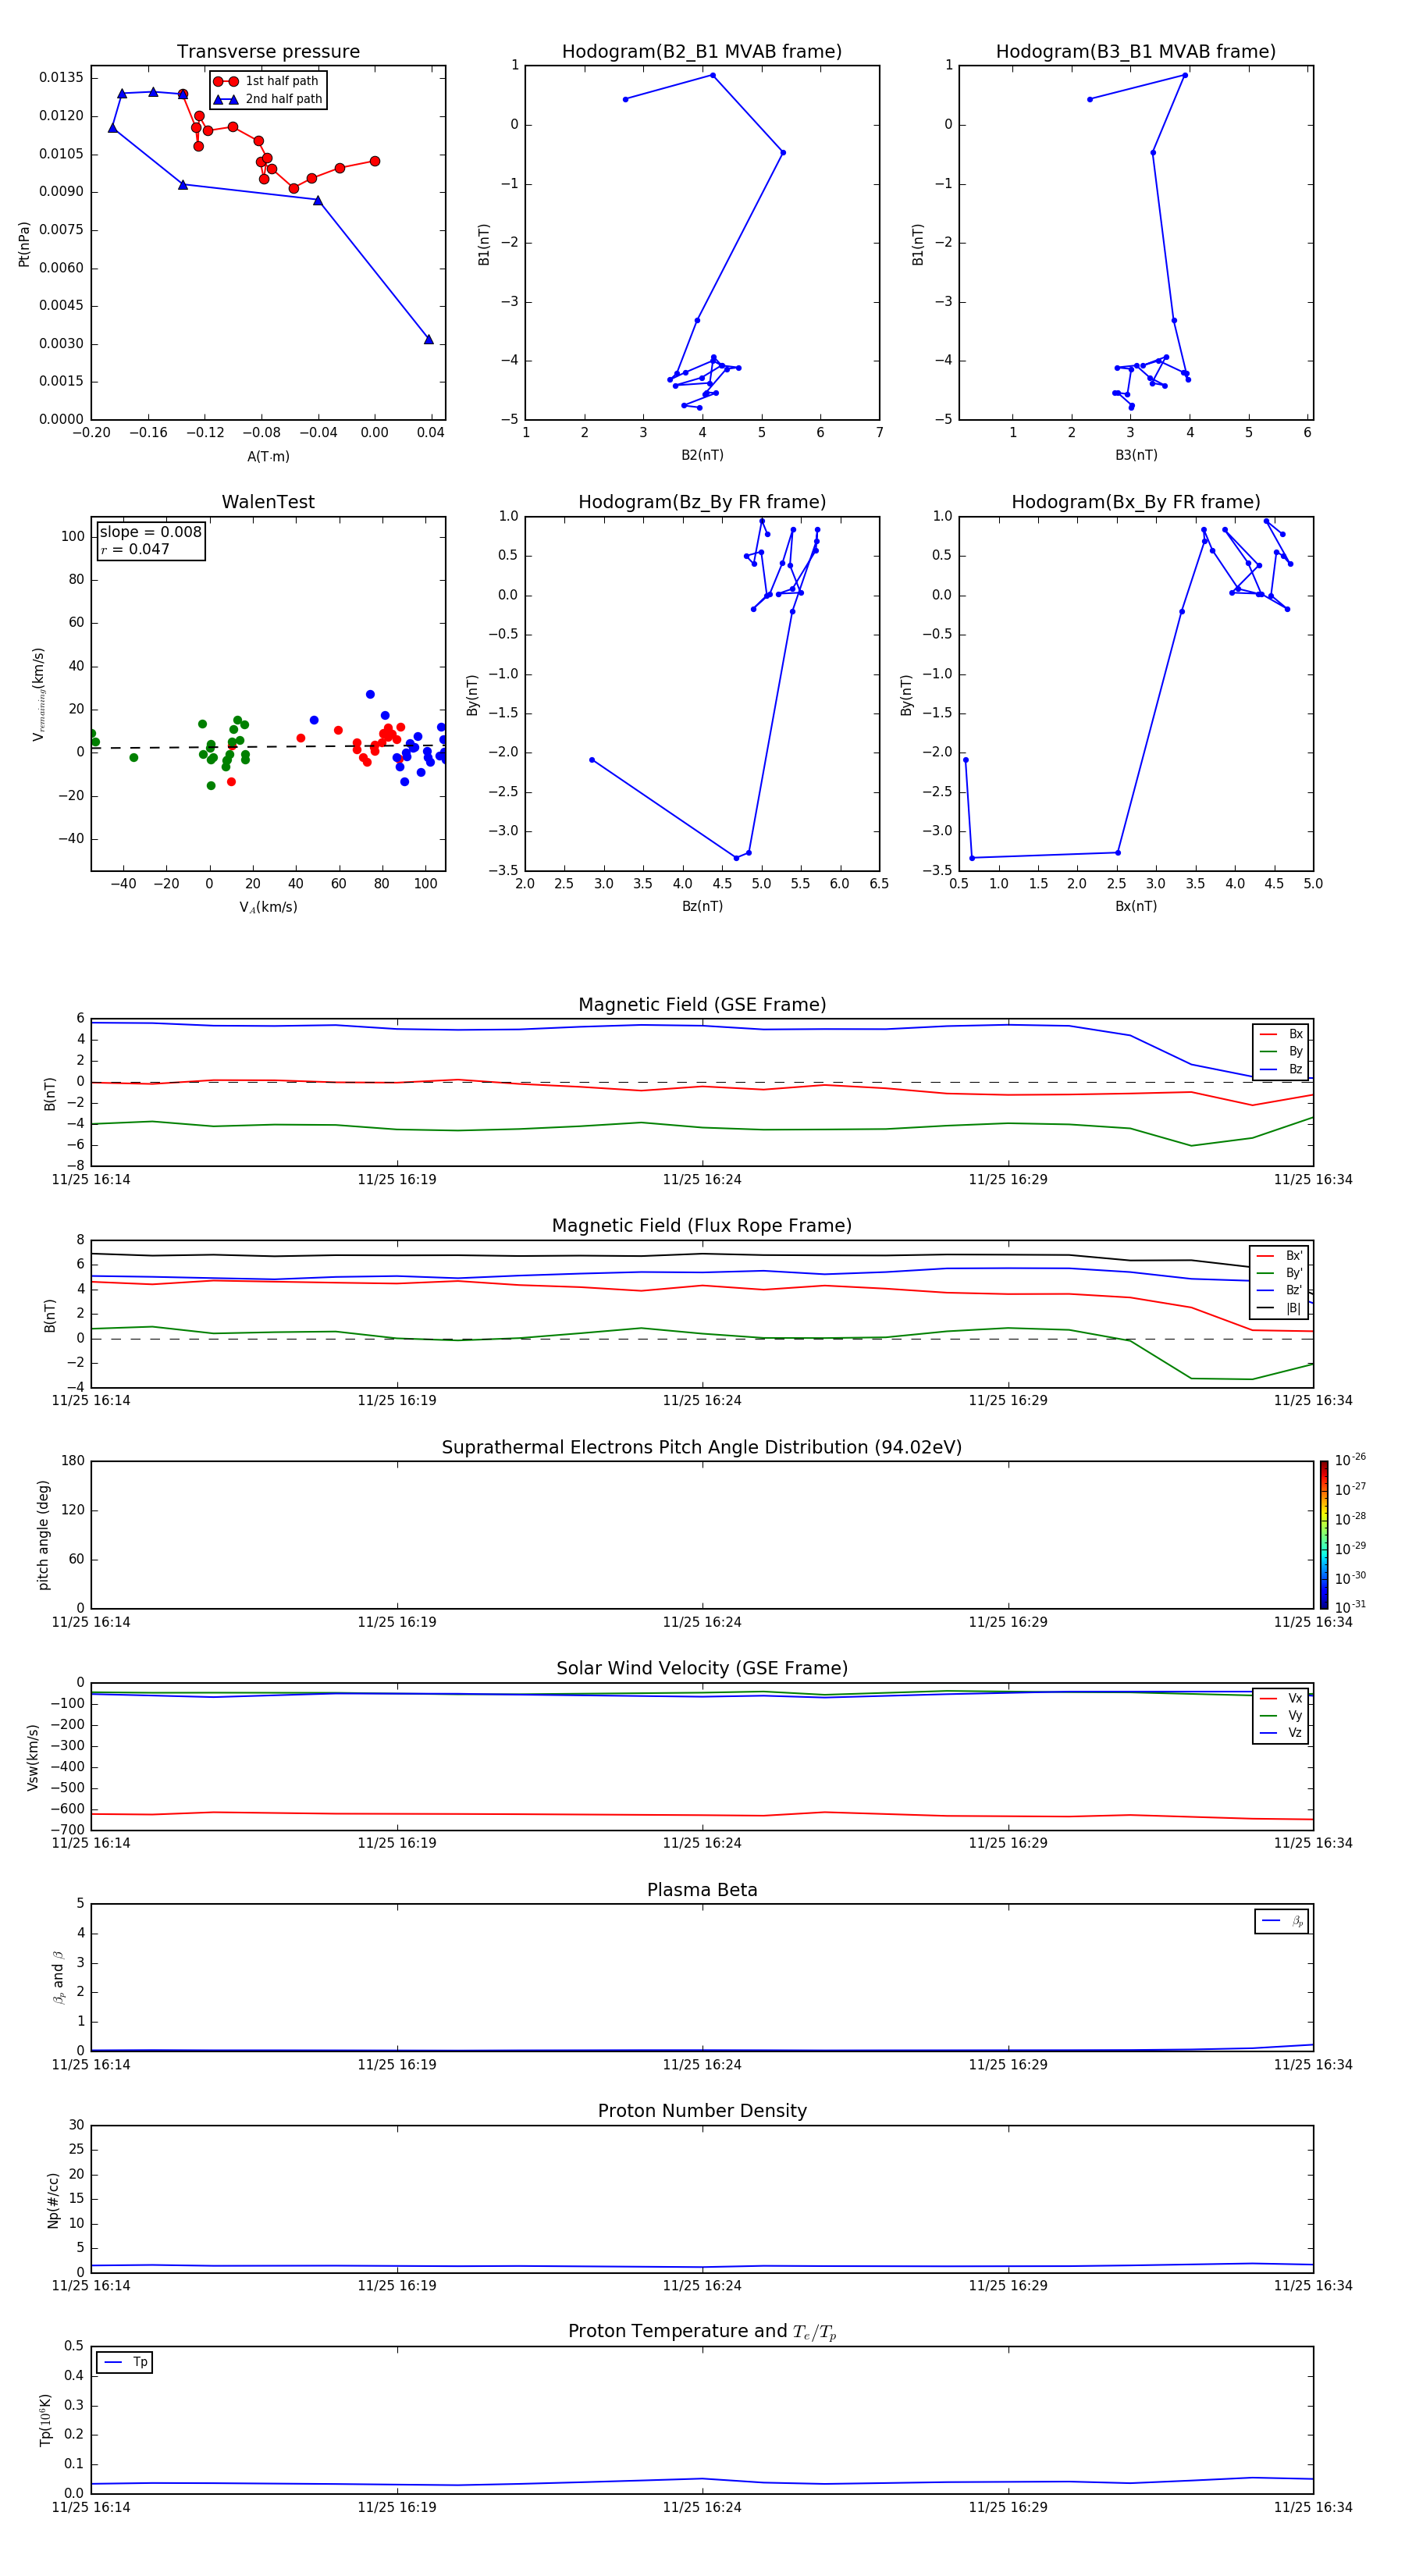This screenshot has width=1405, height=2576.
Task: Click the 'B2(nT)' x-axis label
Action: pos(702,455)
